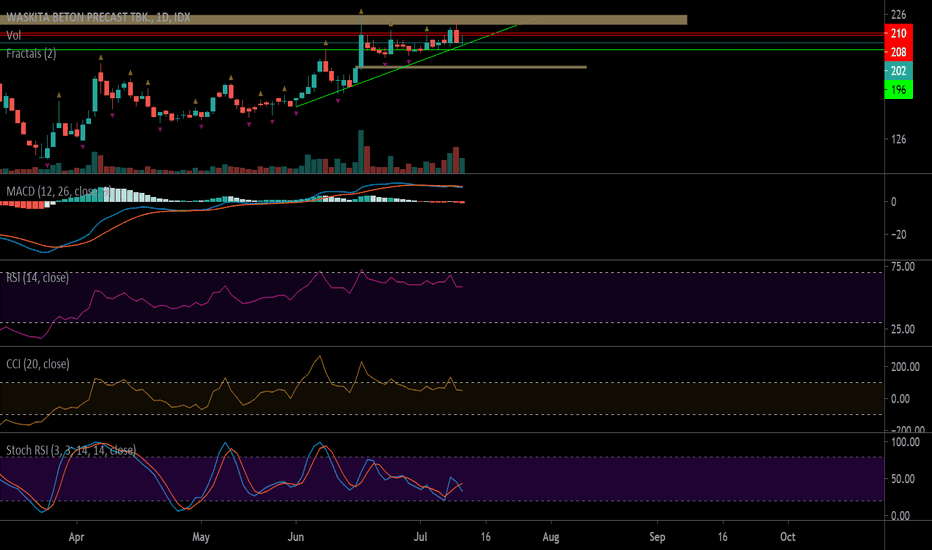Select the Stoch RSI indicator label
932x550 pixels.
pyautogui.click(x=71, y=450)
